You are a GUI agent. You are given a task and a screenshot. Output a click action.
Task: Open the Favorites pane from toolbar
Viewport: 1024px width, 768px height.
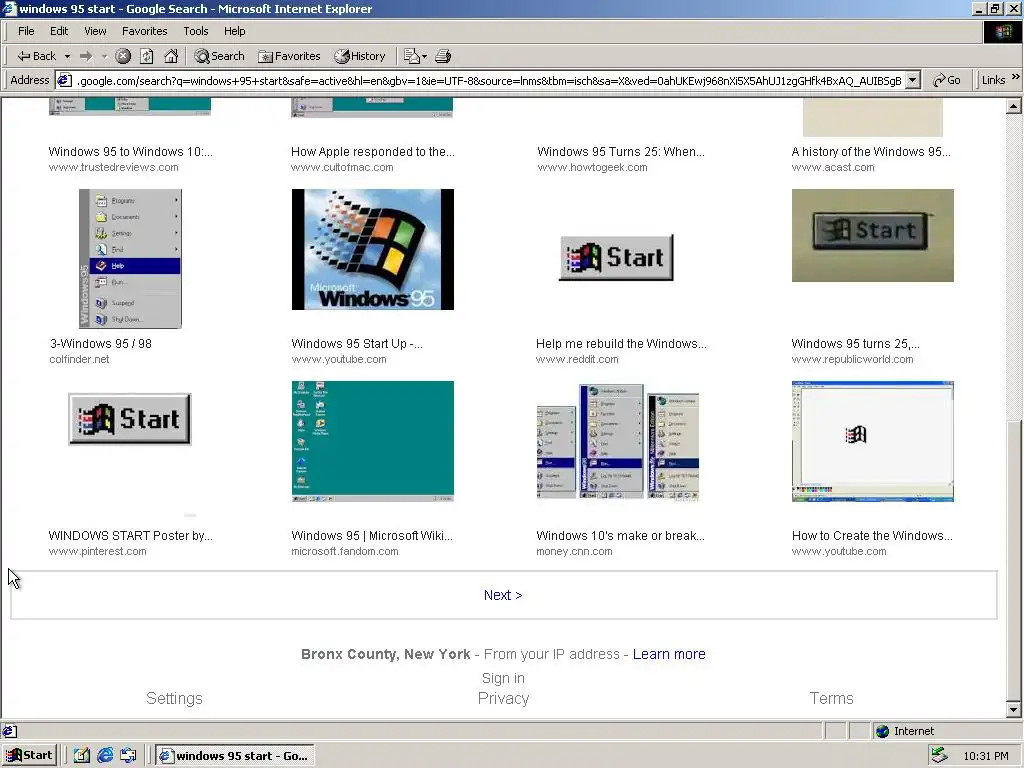(x=289, y=56)
